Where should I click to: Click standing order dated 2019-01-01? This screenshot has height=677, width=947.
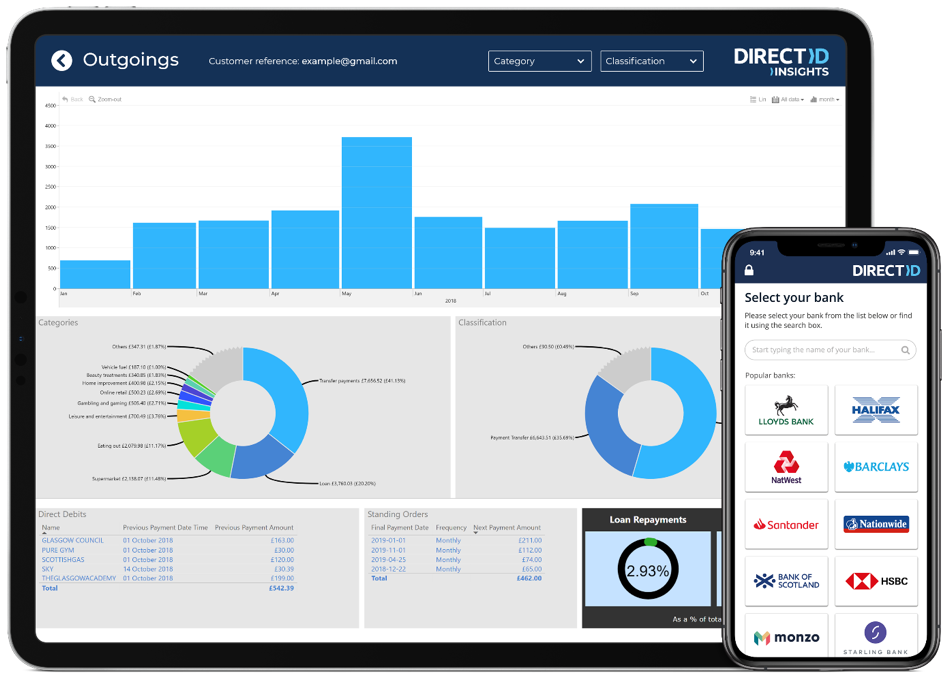click(x=456, y=541)
